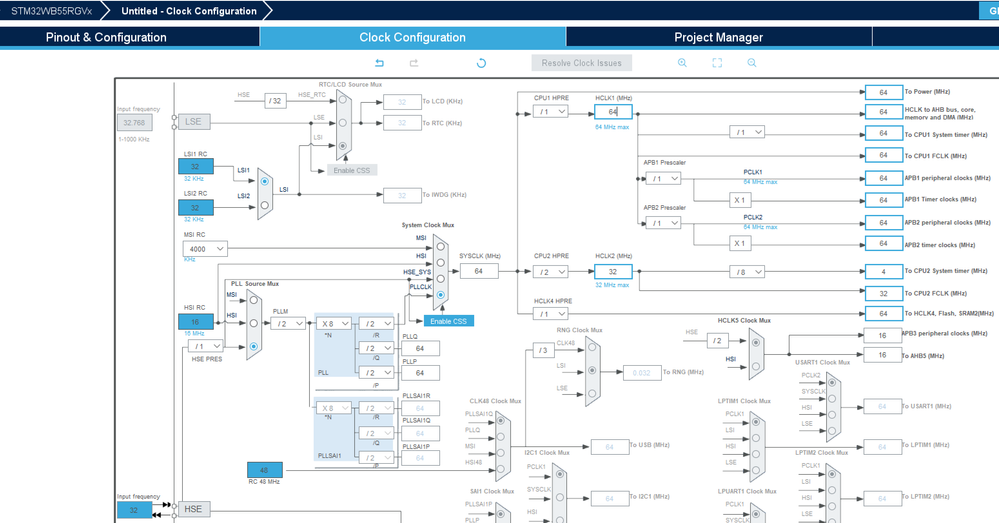Viewport: 999px width, 523px height.
Task: Click the fit-to-window zoom icon
Action: [x=717, y=63]
